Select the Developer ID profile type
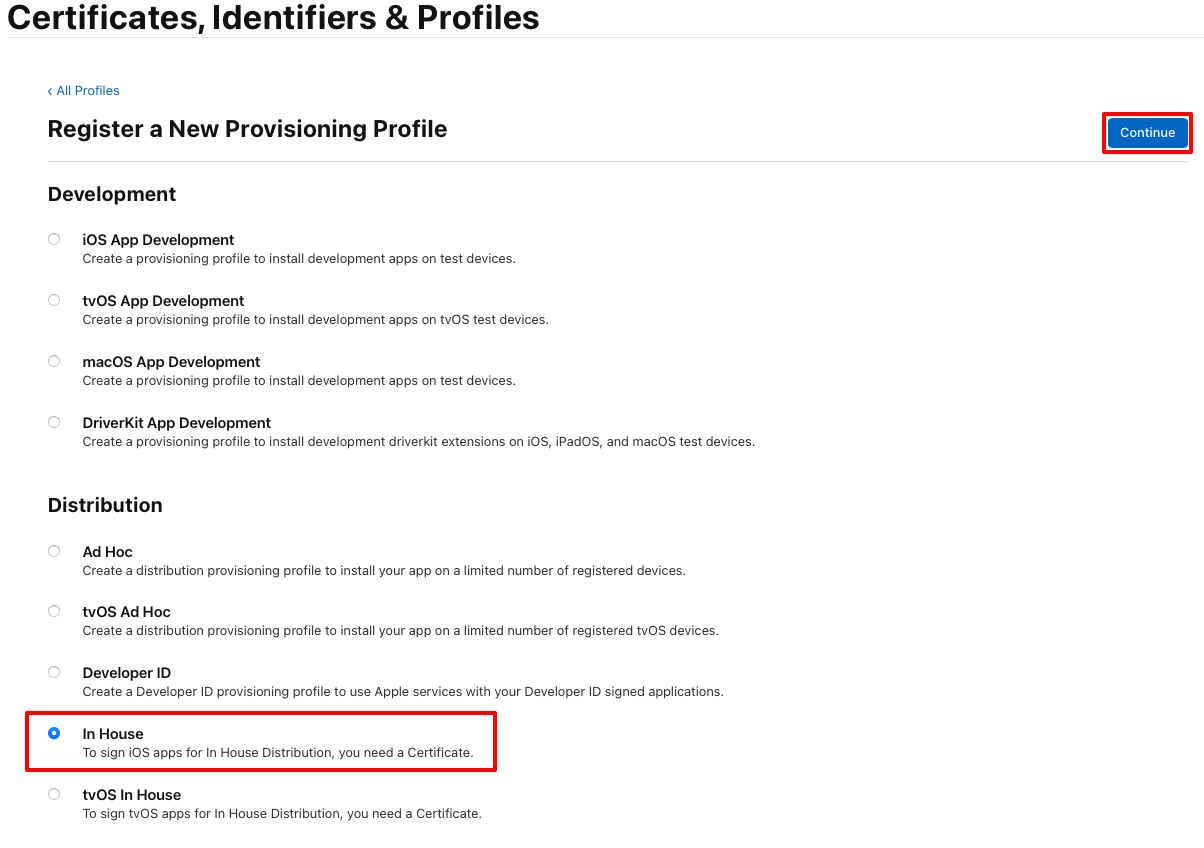 [x=54, y=672]
